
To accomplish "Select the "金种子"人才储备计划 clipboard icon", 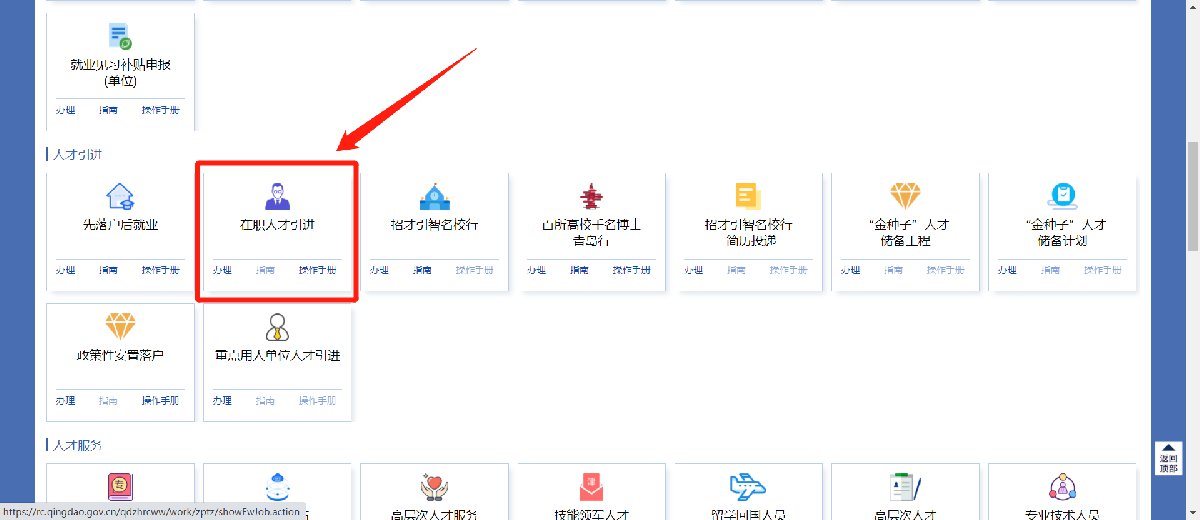I will [x=1061, y=196].
